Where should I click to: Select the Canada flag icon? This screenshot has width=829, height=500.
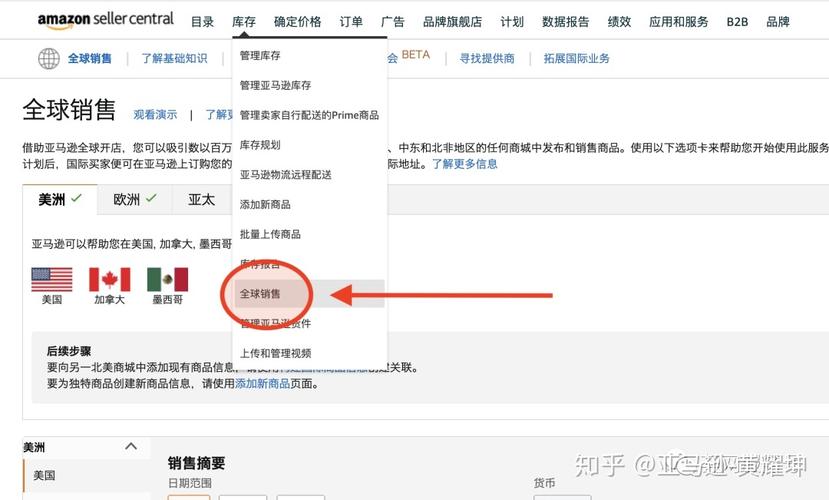tap(109, 280)
